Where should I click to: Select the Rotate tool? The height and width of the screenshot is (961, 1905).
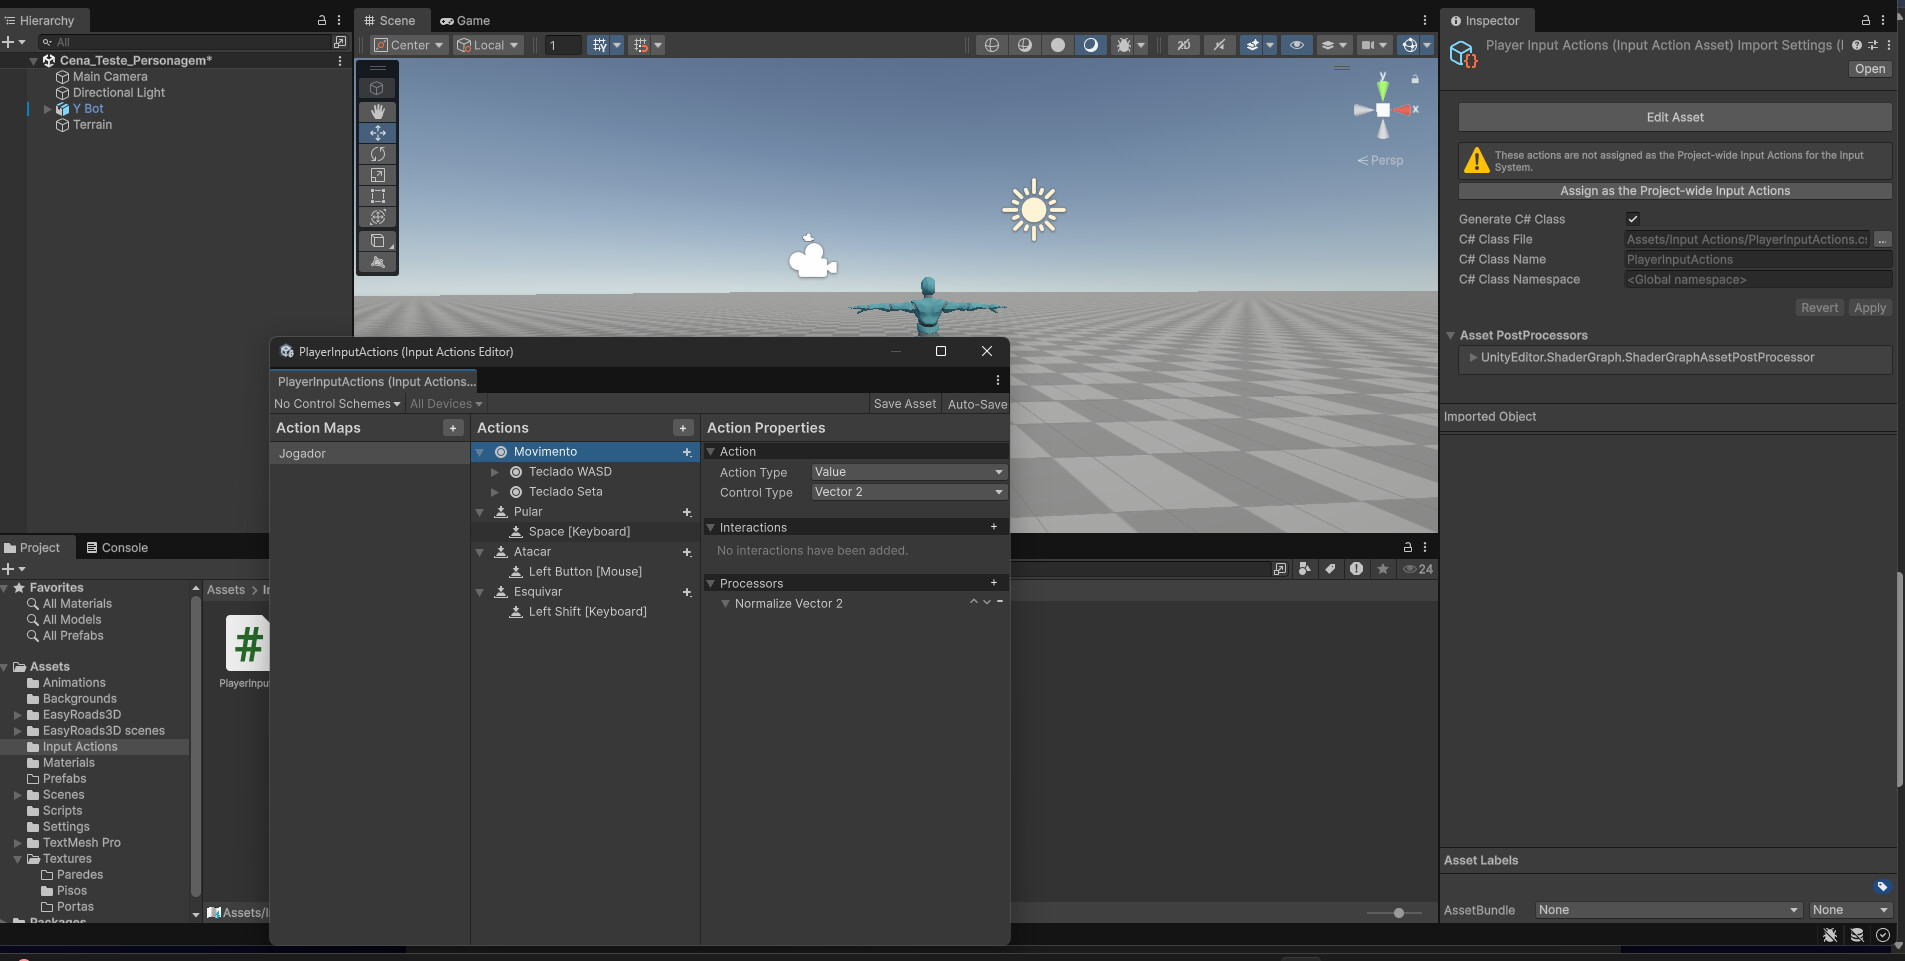(x=378, y=153)
